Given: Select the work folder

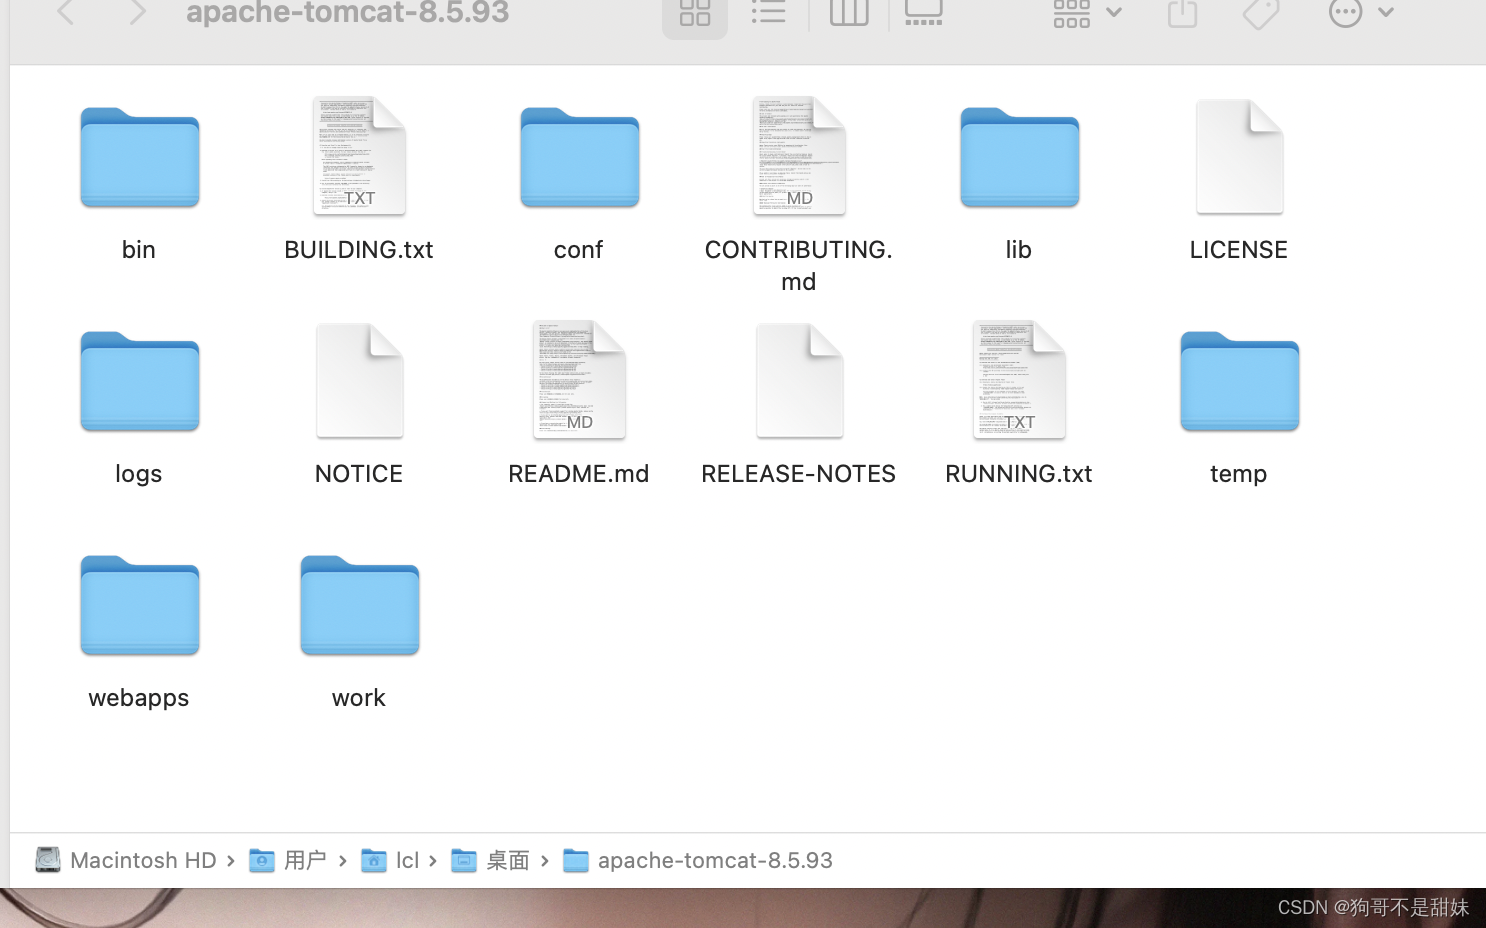Looking at the screenshot, I should (360, 605).
